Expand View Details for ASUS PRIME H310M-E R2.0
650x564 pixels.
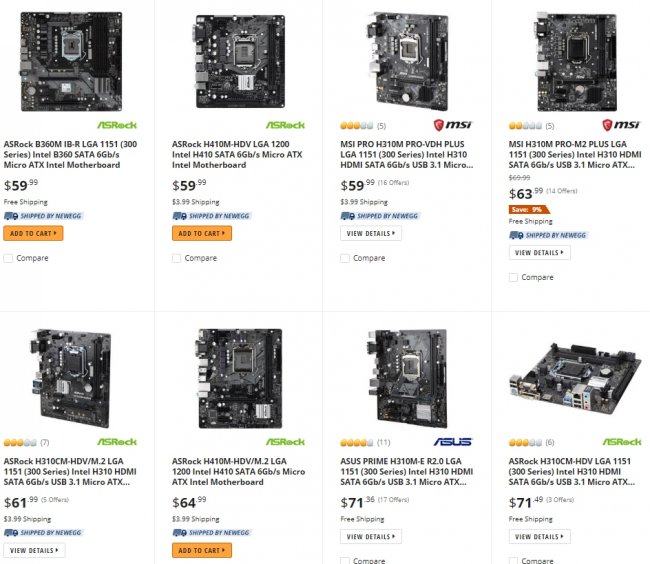pyautogui.click(x=370, y=536)
